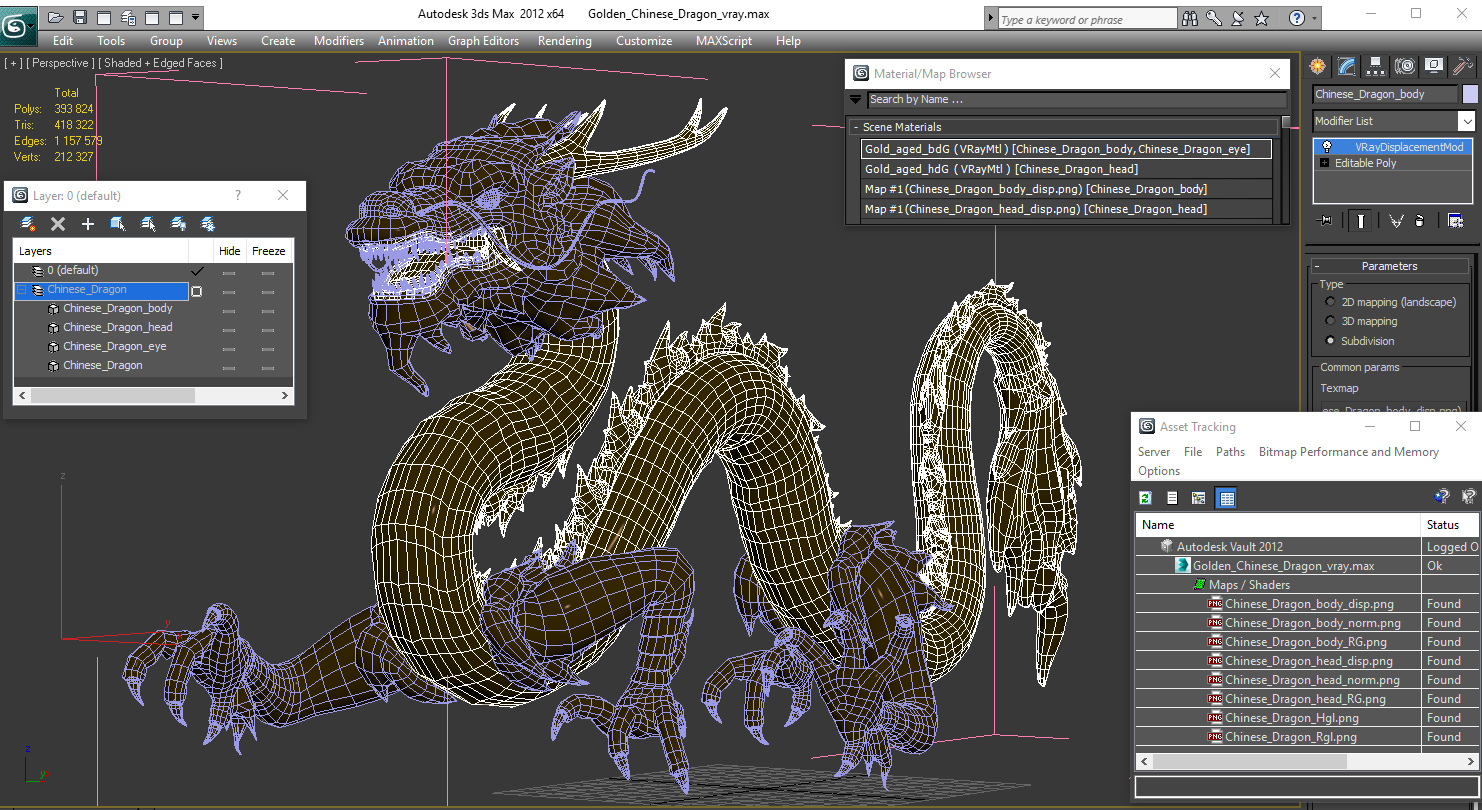Click Configure Modifier Sets icon

1456,221
